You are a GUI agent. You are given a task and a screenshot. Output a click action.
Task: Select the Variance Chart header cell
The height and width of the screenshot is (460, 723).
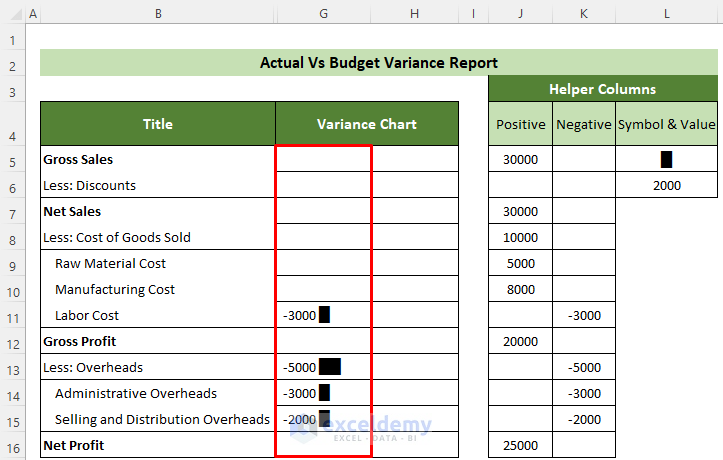click(366, 124)
